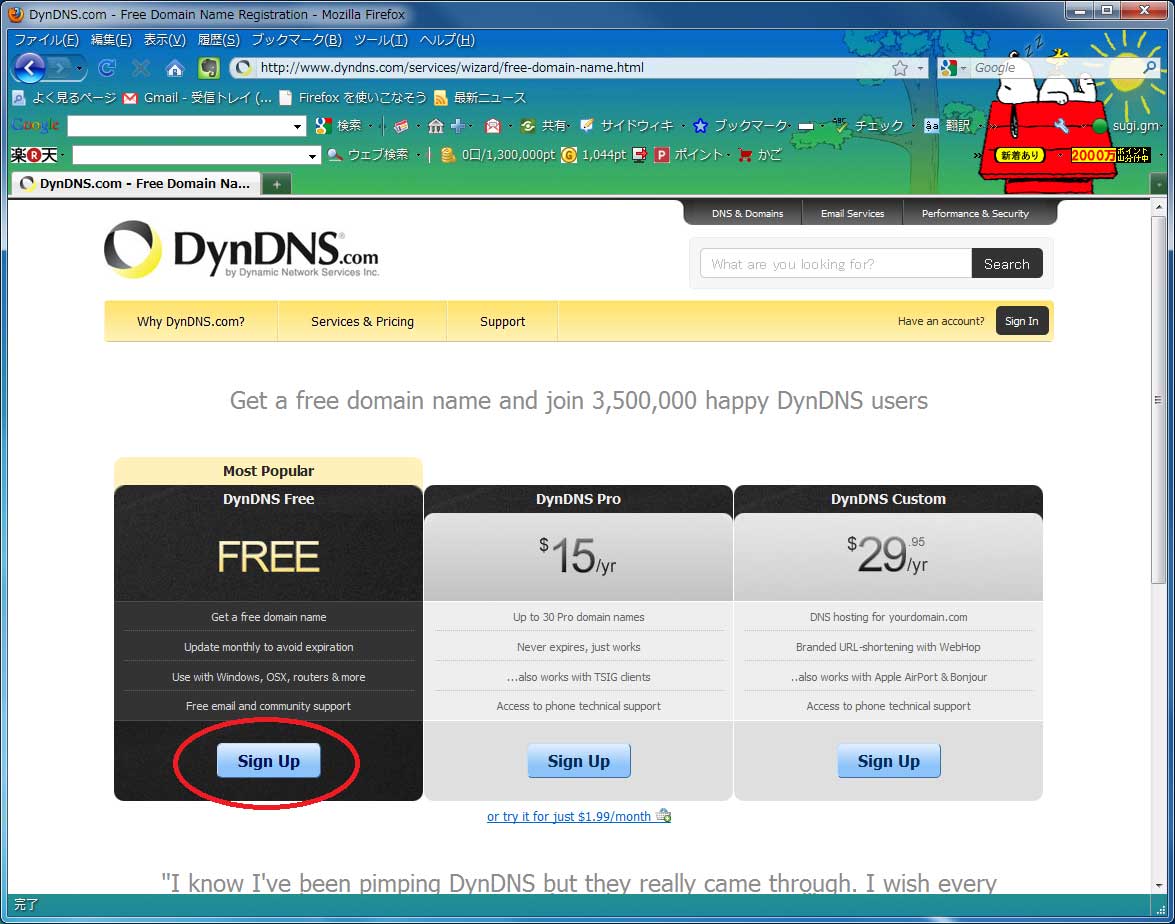Click the Evernote elephant icon

point(208,68)
